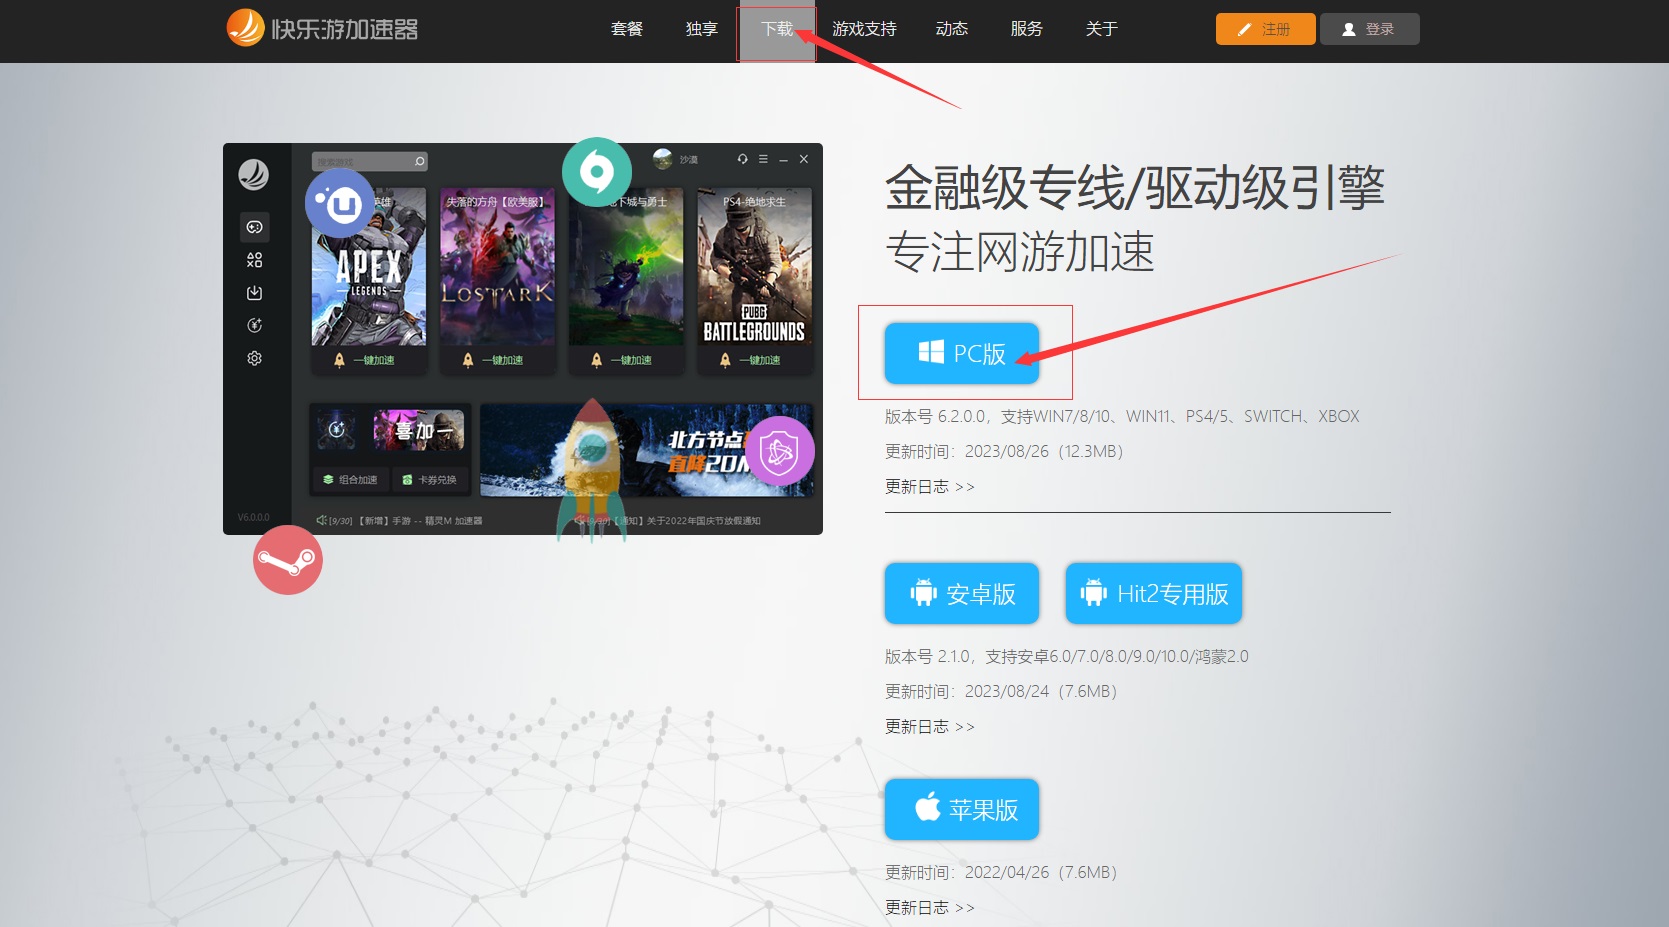This screenshot has width=1669, height=927.
Task: Click the 金融级专线/驱动级引擎 heading
Action: coord(1135,187)
